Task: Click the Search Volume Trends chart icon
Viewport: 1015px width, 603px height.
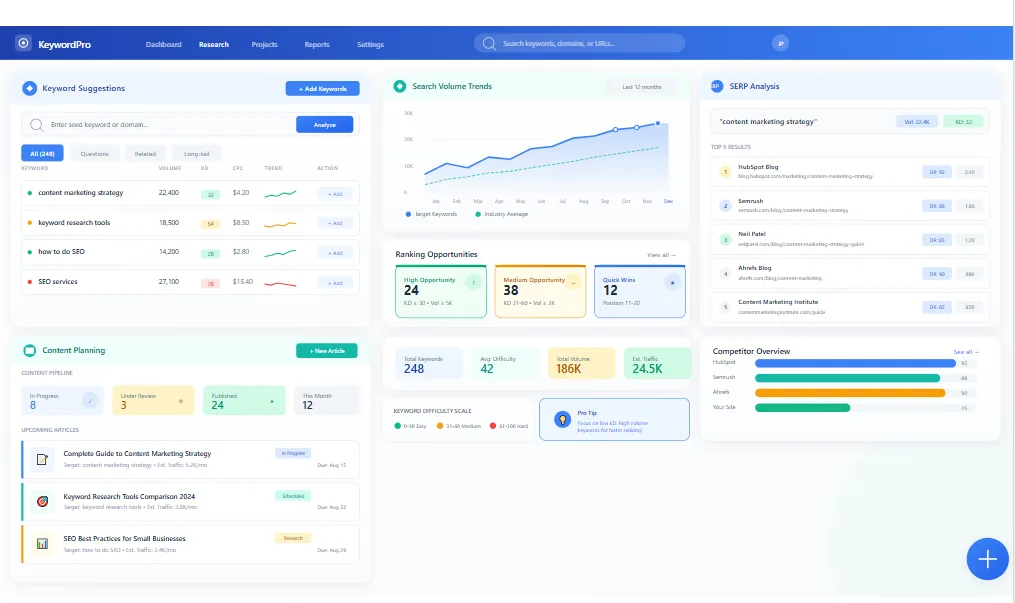Action: pyautogui.click(x=400, y=86)
